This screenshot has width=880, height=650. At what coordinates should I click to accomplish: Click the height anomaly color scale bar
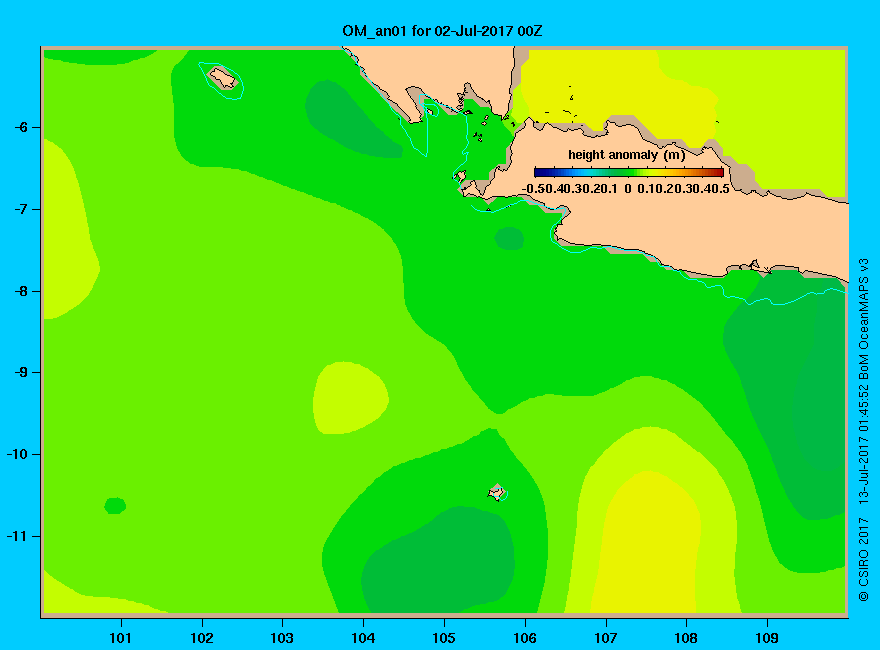pos(629,172)
